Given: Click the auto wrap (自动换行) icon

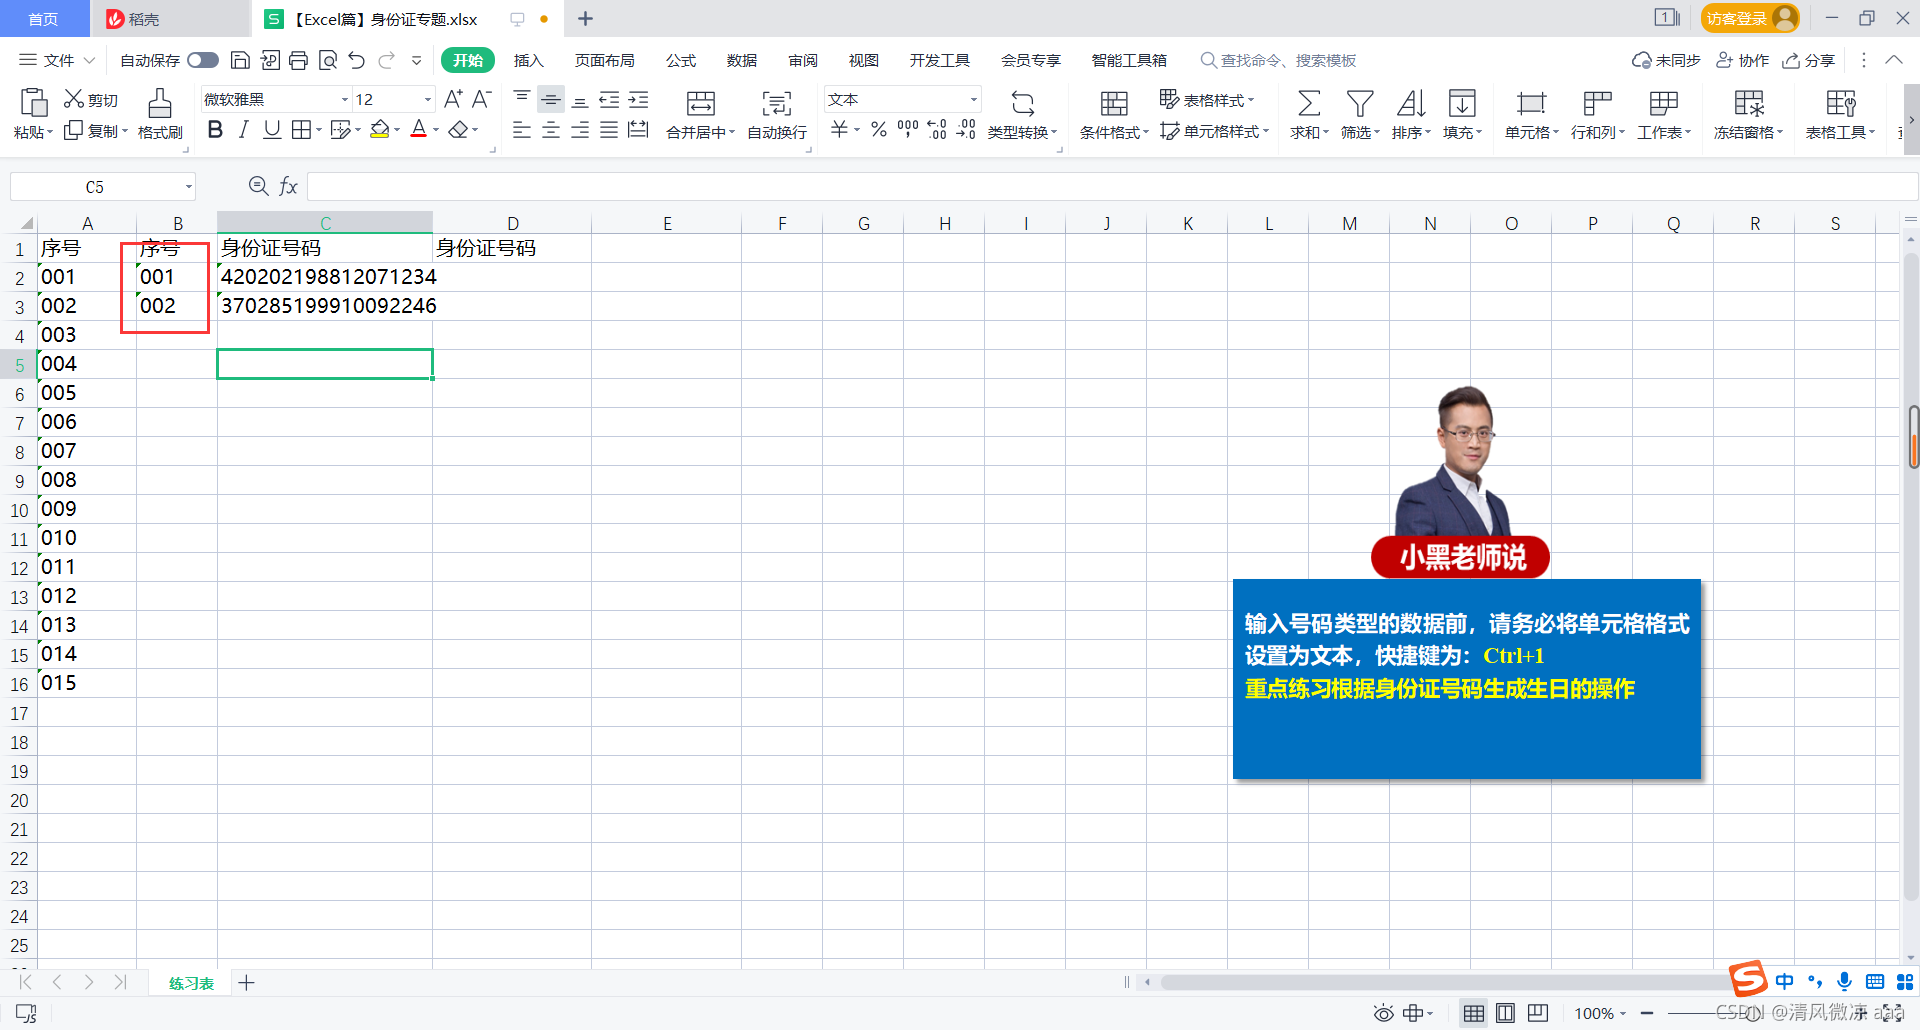Looking at the screenshot, I should tap(777, 103).
